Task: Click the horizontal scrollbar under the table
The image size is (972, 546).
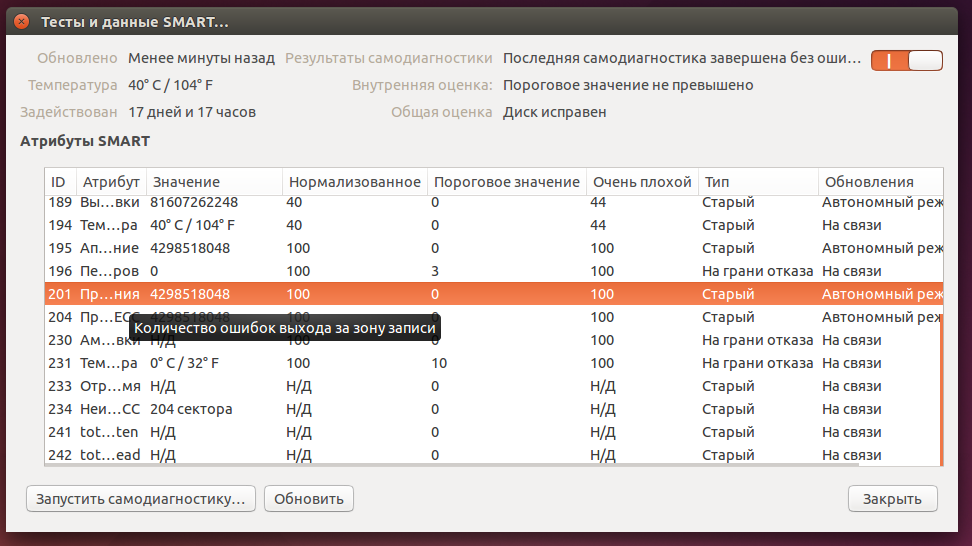Action: click(x=450, y=465)
